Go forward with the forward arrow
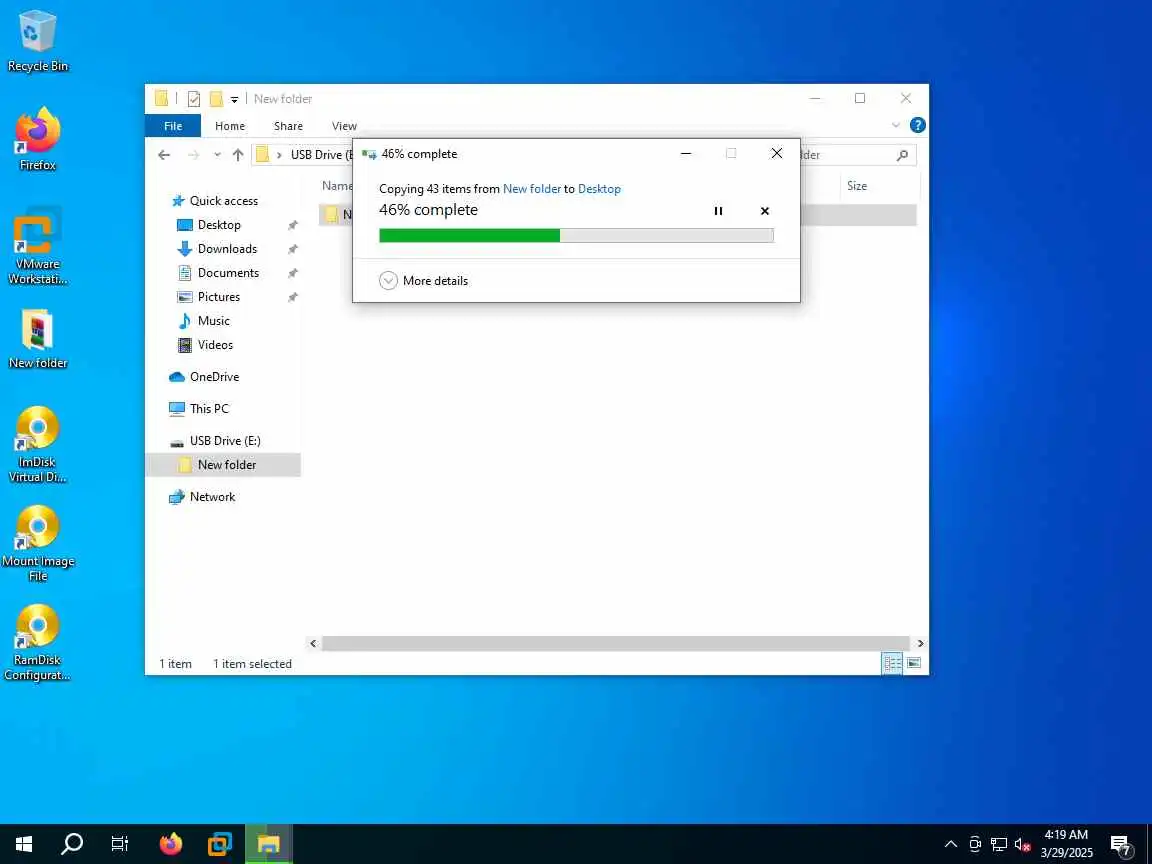Image resolution: width=1152 pixels, height=864 pixels. [193, 155]
